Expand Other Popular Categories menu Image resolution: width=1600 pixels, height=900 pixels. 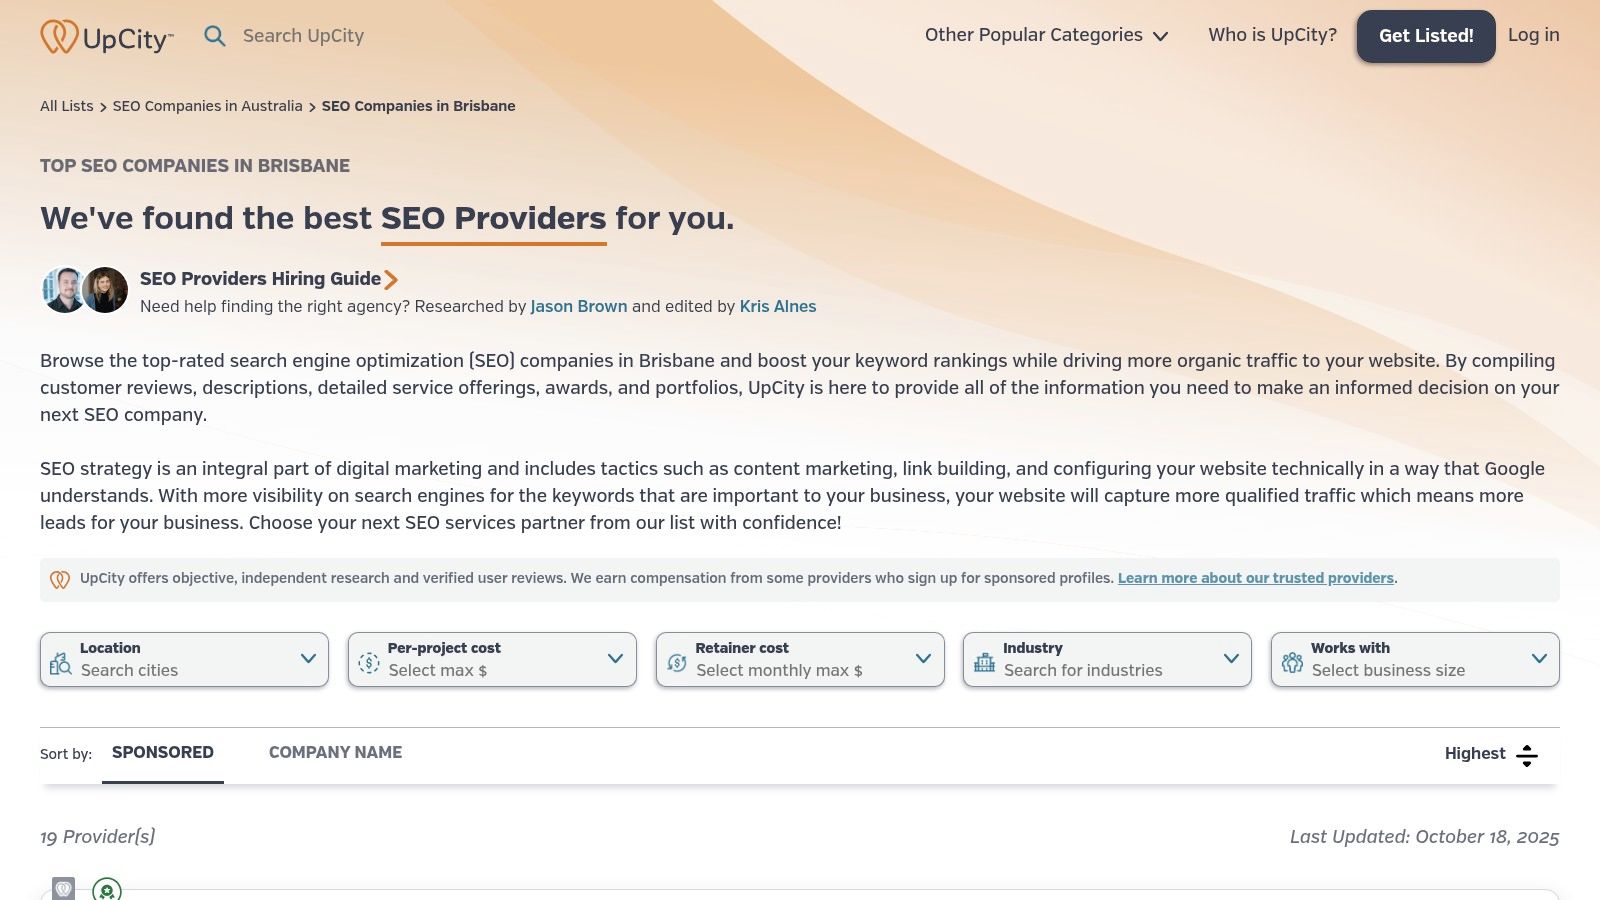(x=1046, y=36)
